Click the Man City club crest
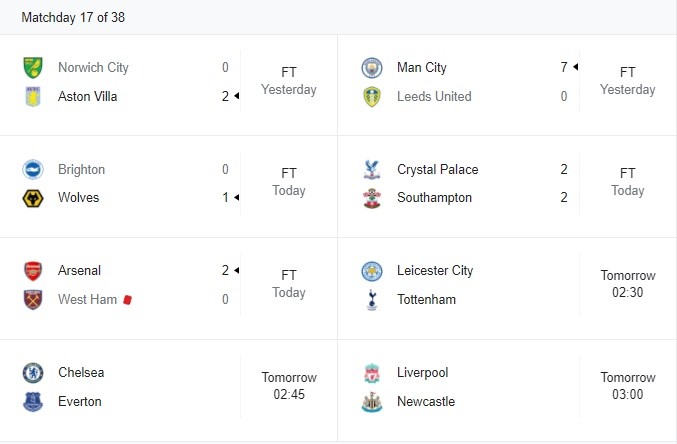 pyautogui.click(x=372, y=68)
